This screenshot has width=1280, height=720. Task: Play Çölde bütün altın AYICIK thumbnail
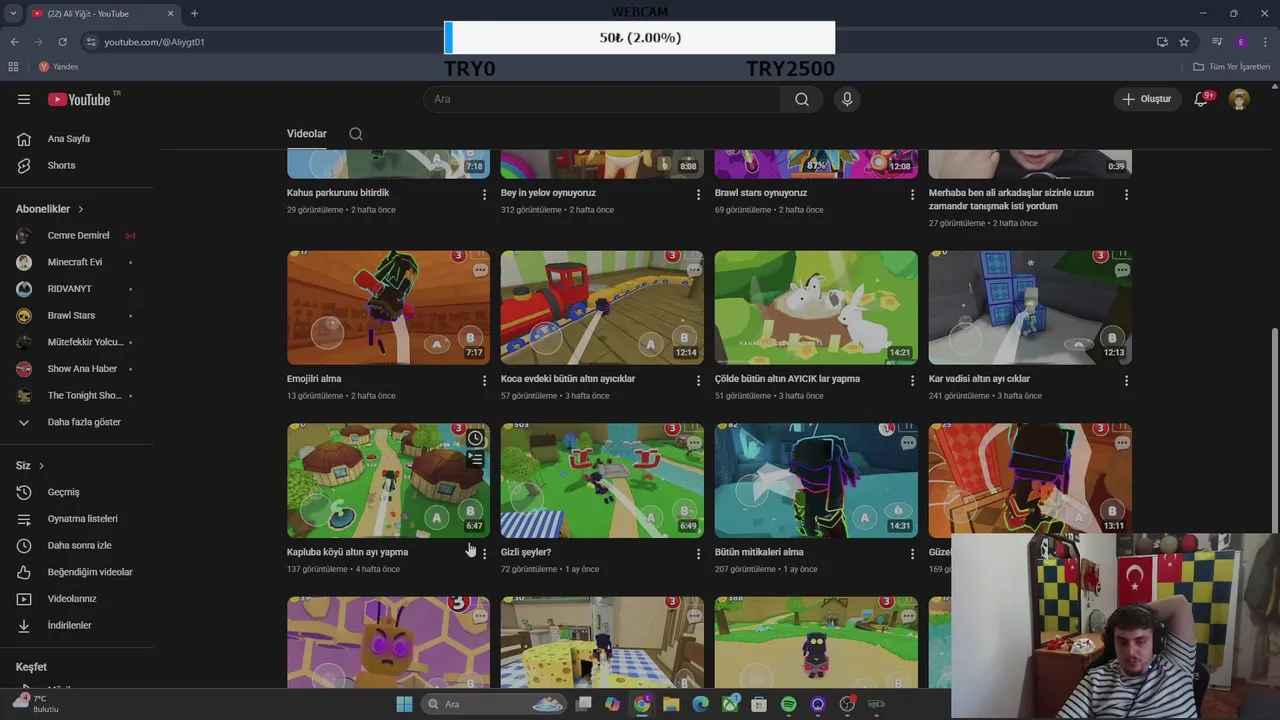click(x=816, y=307)
